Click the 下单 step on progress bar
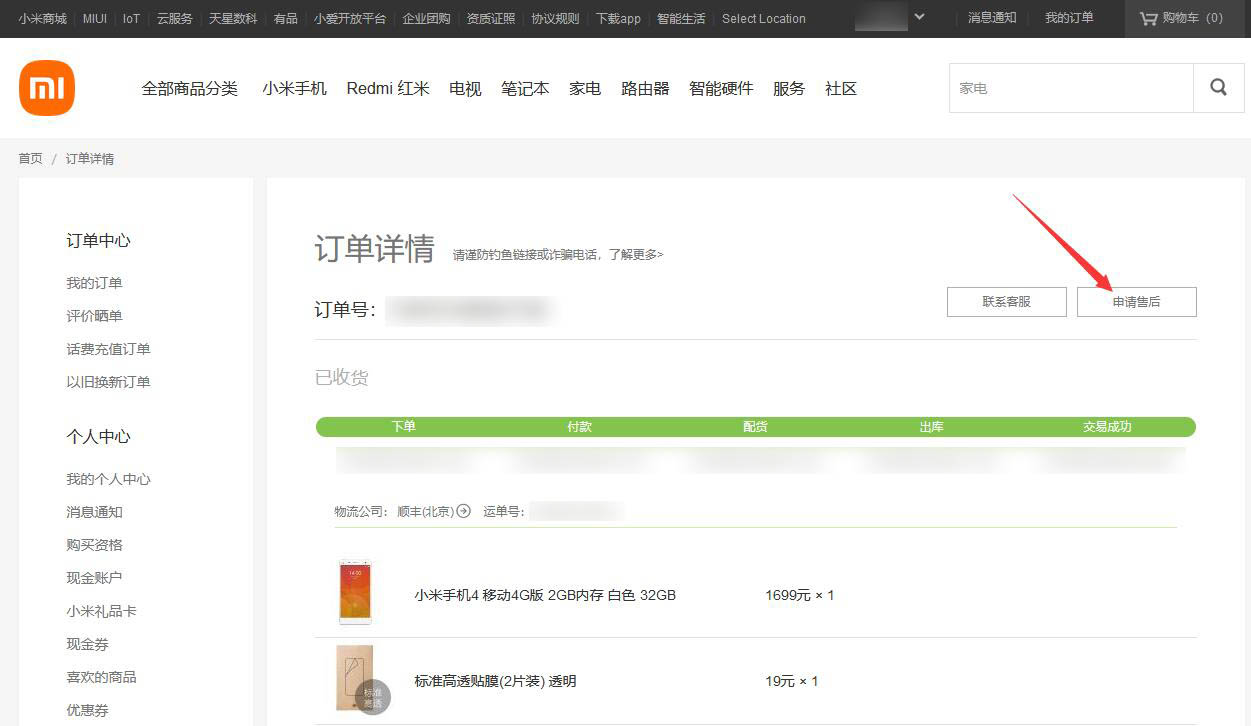Image resolution: width=1251 pixels, height=726 pixels. [x=404, y=427]
